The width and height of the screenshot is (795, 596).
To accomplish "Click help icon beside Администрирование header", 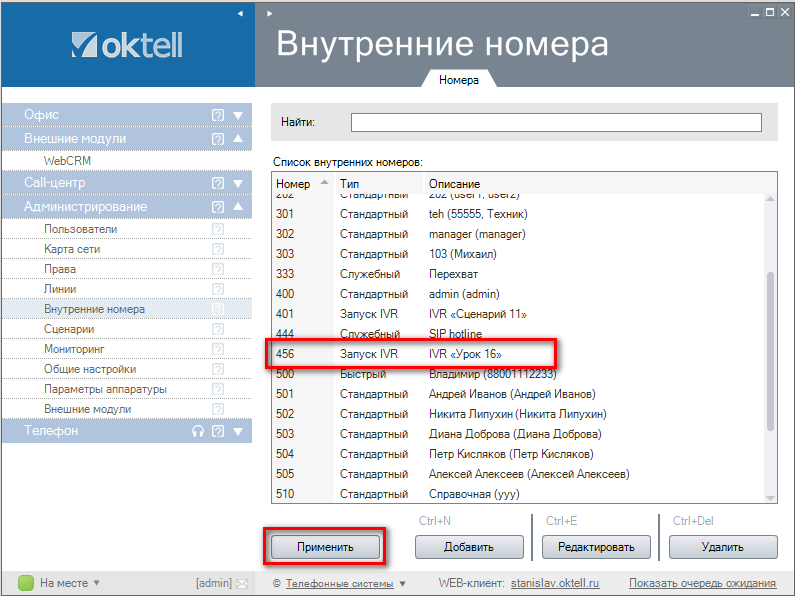I will [218, 207].
